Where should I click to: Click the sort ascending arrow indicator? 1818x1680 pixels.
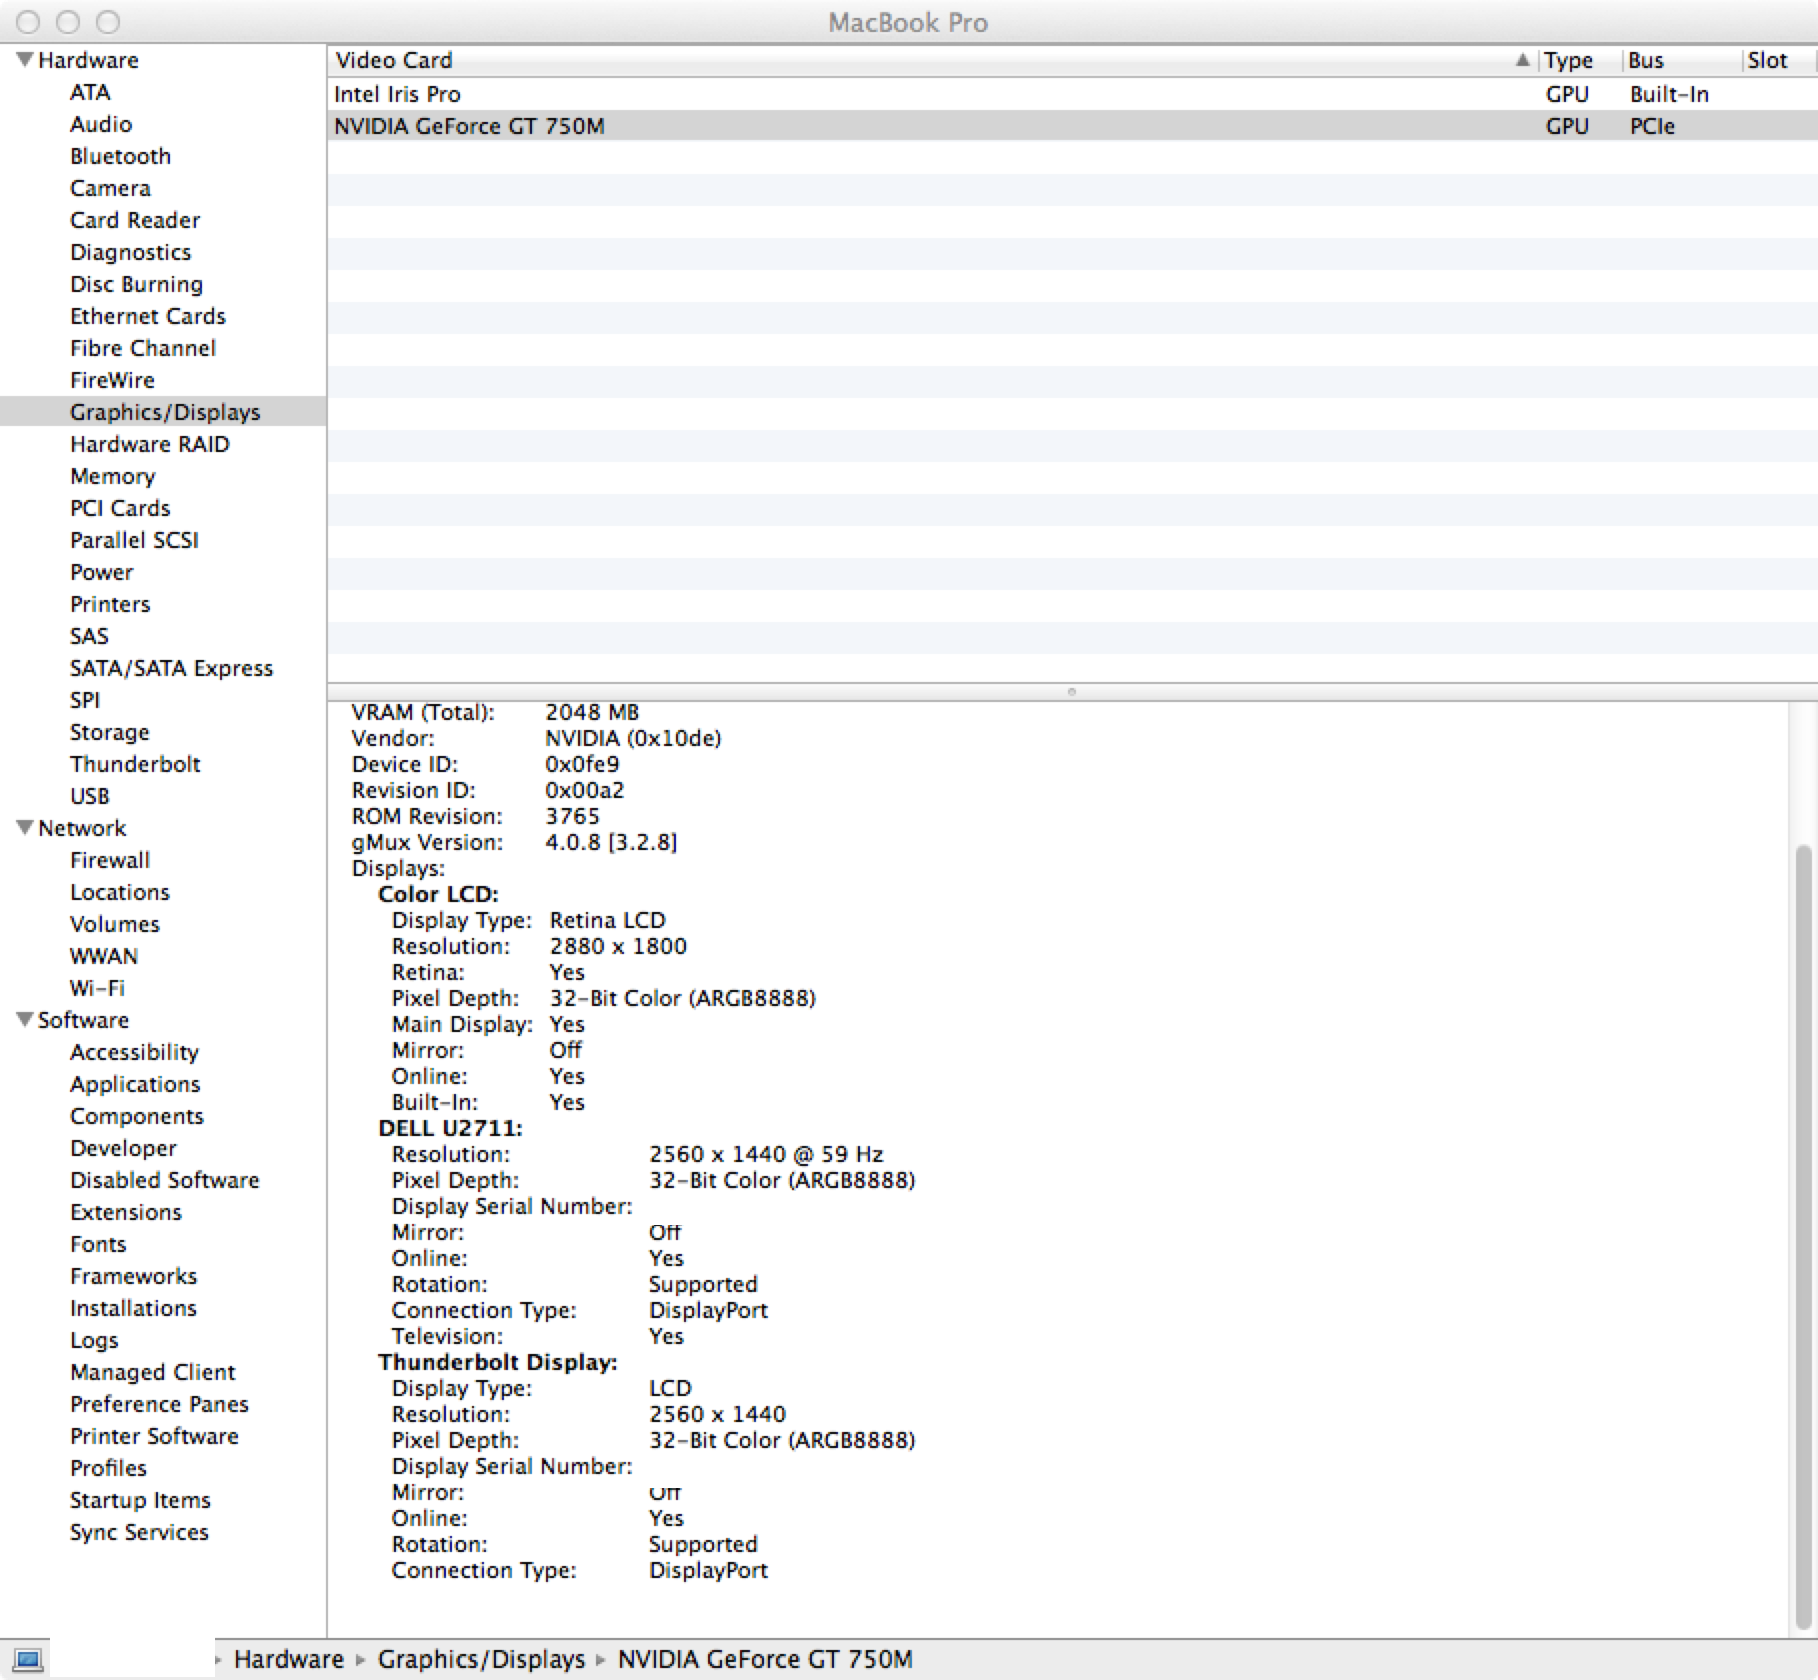click(1522, 60)
